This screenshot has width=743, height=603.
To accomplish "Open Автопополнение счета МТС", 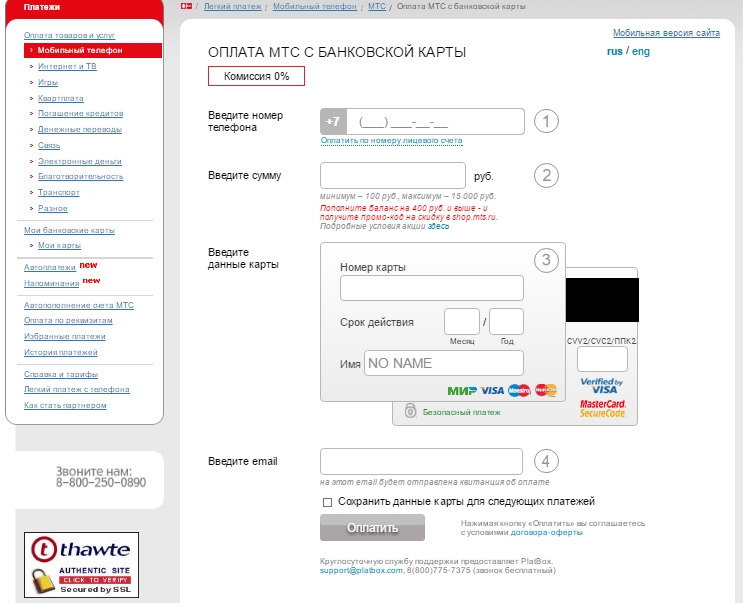I will (79, 305).
